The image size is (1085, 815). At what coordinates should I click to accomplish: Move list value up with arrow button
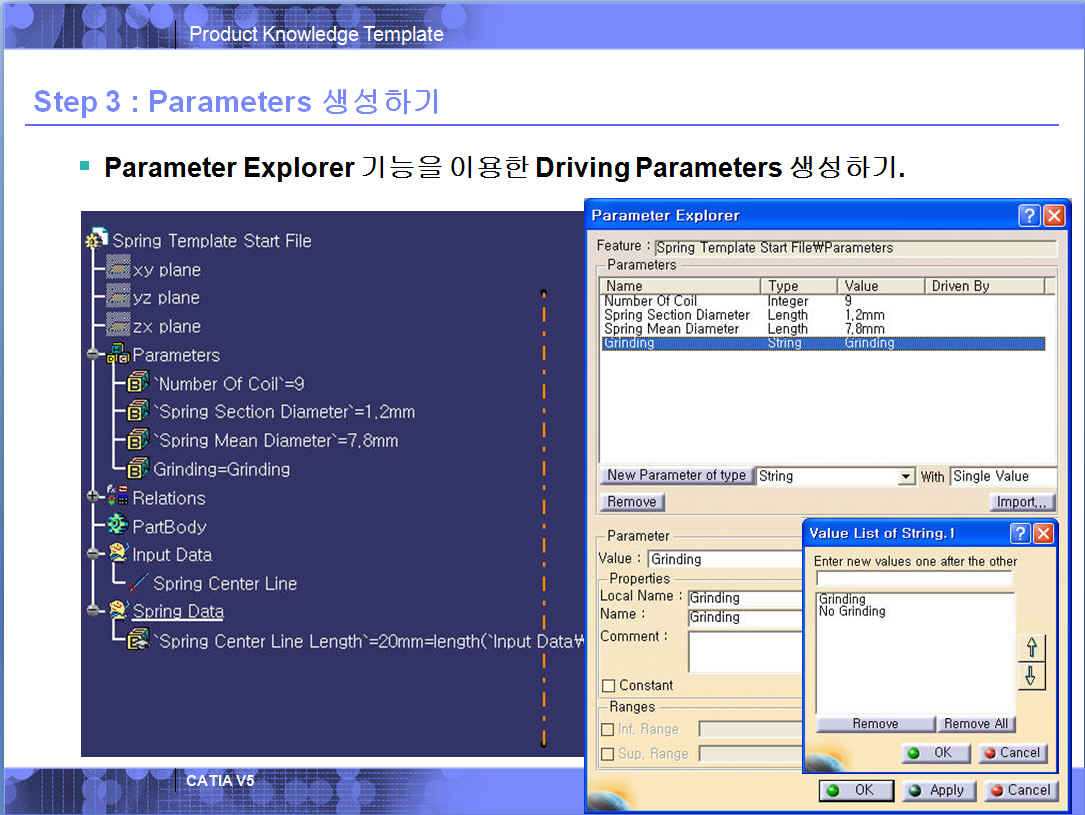click(x=1031, y=647)
